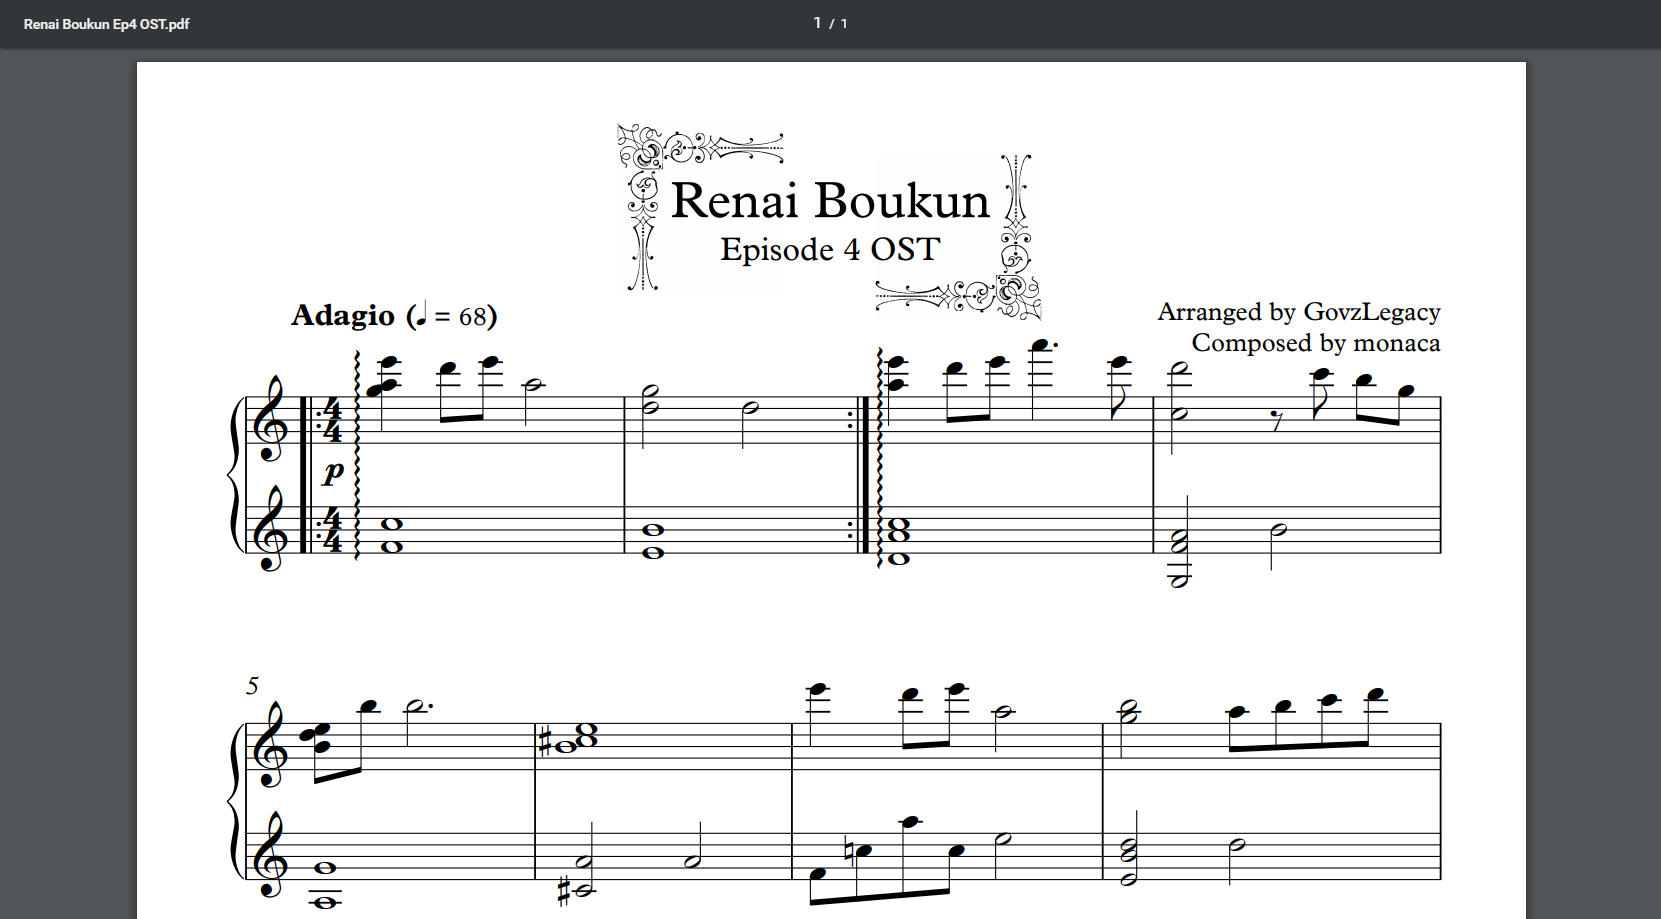This screenshot has width=1661, height=919.
Task: Click the measure number 5 label
Action: [252, 686]
